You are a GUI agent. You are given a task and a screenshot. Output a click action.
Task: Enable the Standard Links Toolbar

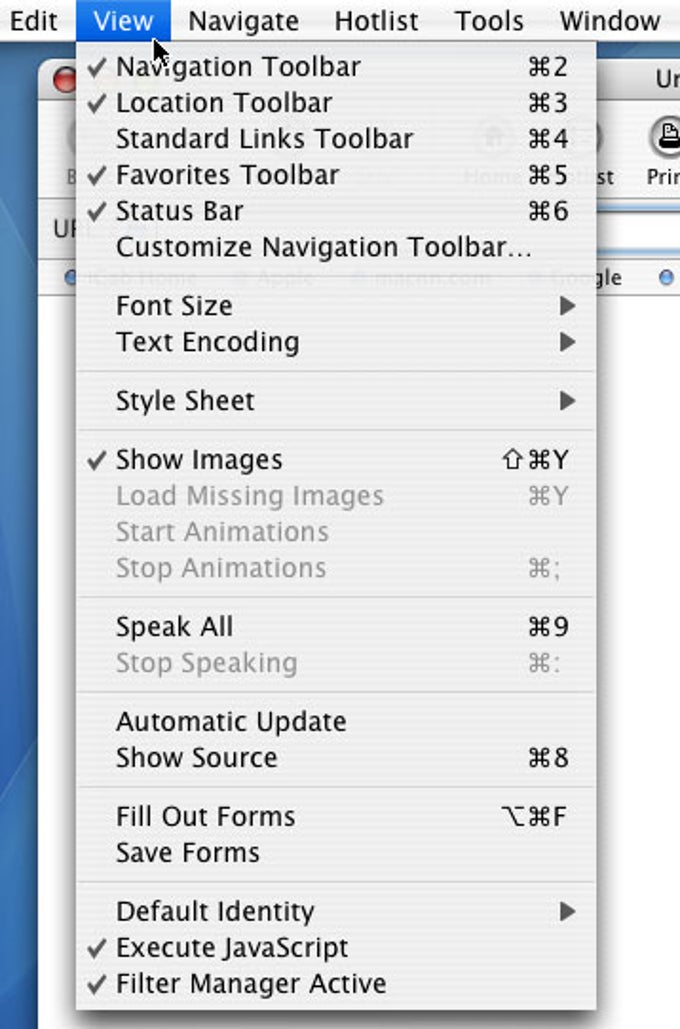336,139
